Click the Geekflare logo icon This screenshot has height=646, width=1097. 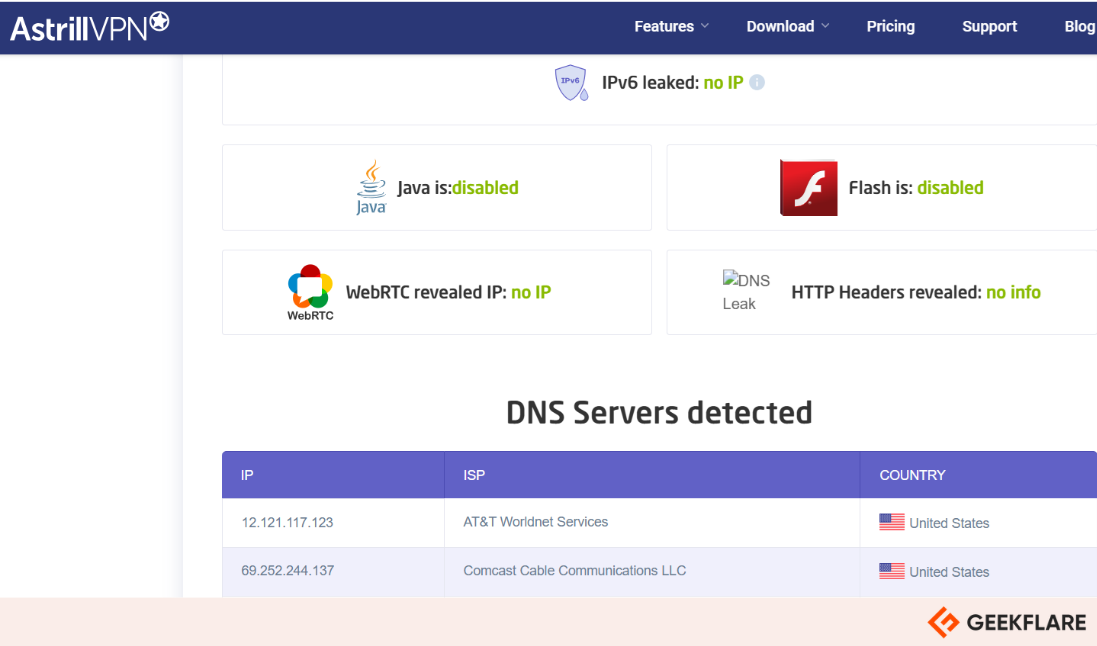943,622
